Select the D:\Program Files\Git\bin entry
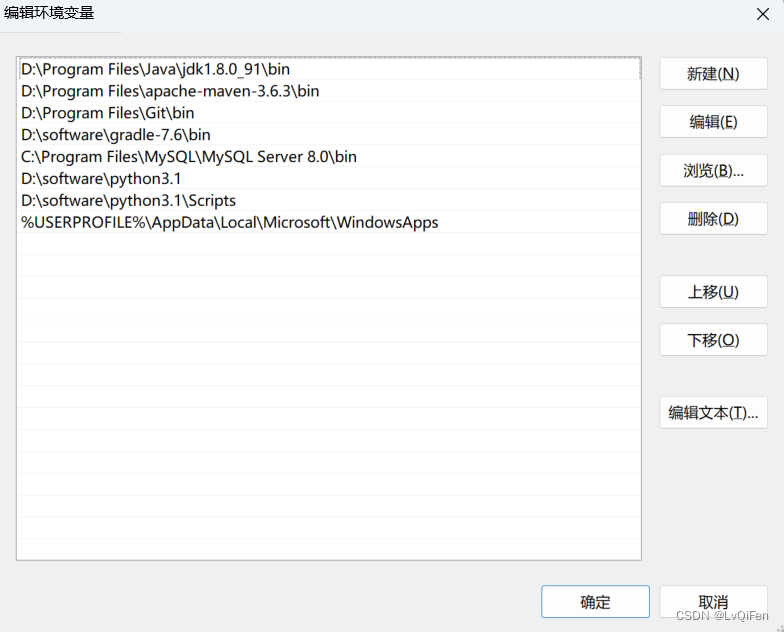 329,113
